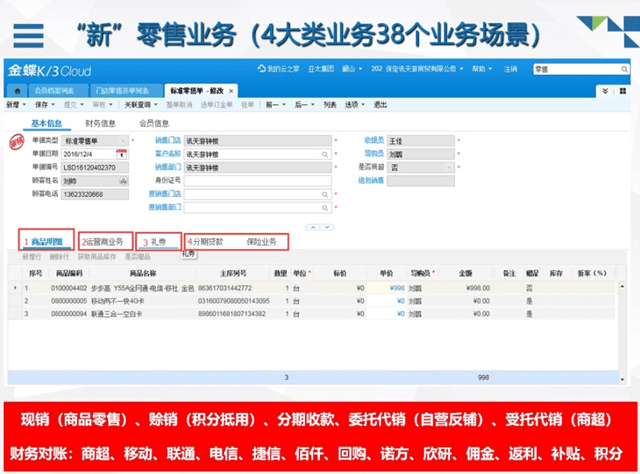This screenshot has height=474, width=640.
Task: Select the 会员信息 tab
Action: click(154, 123)
